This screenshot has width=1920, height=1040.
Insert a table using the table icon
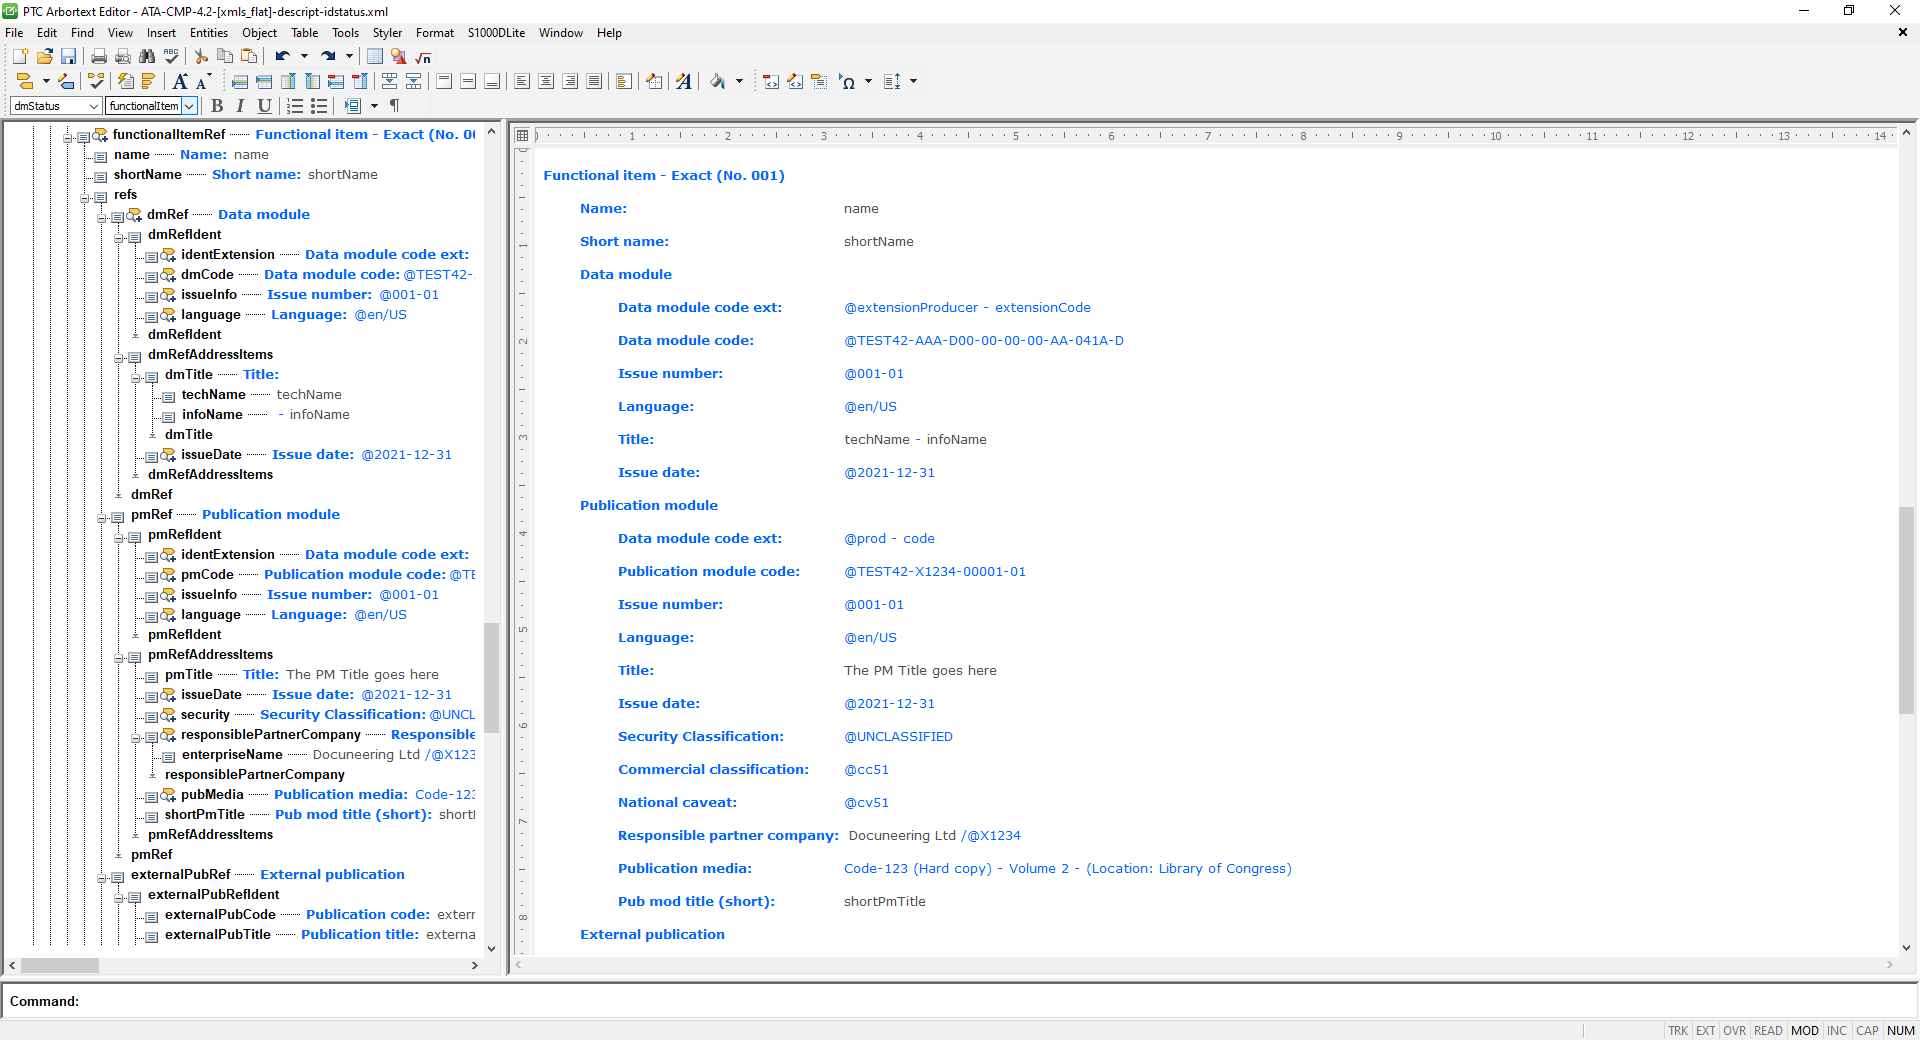click(374, 56)
